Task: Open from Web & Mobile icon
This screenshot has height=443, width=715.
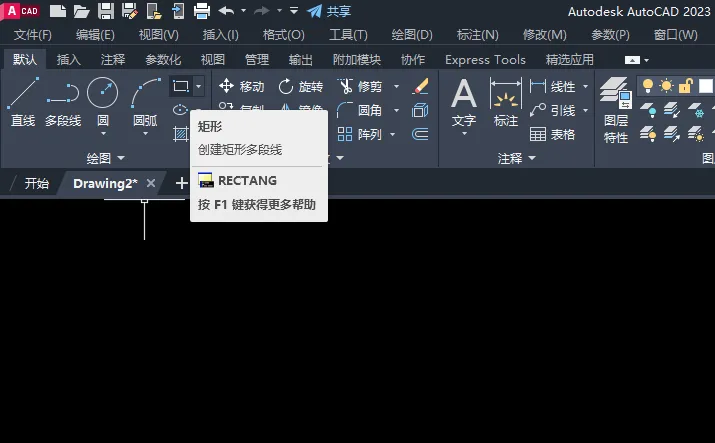Action: 154,11
